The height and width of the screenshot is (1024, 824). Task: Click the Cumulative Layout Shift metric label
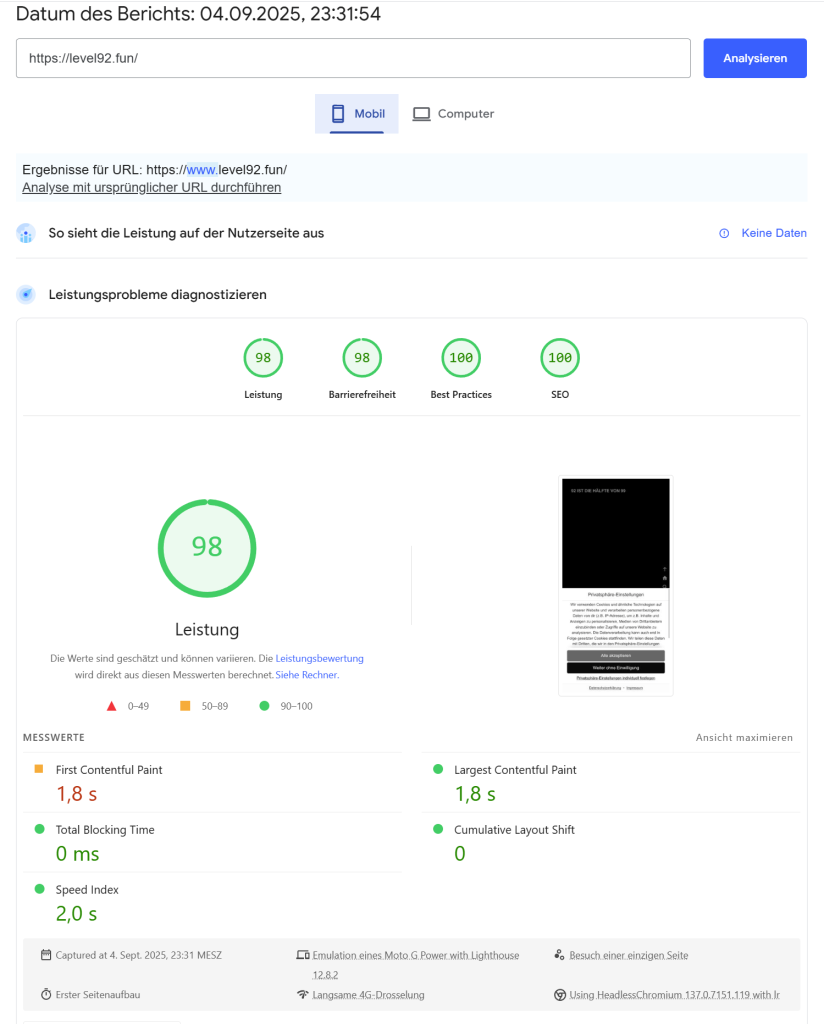515,830
